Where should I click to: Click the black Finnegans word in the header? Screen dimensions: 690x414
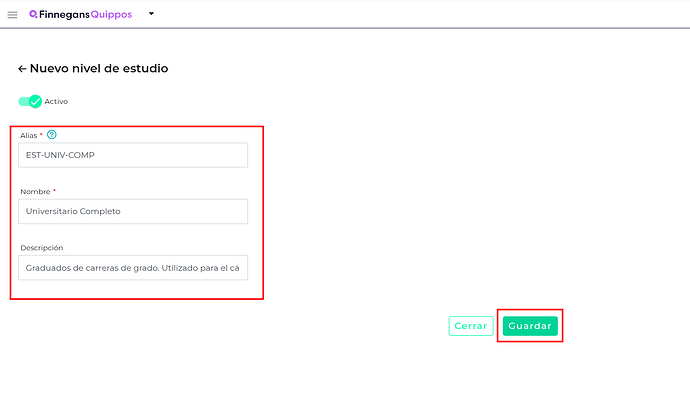click(x=64, y=15)
